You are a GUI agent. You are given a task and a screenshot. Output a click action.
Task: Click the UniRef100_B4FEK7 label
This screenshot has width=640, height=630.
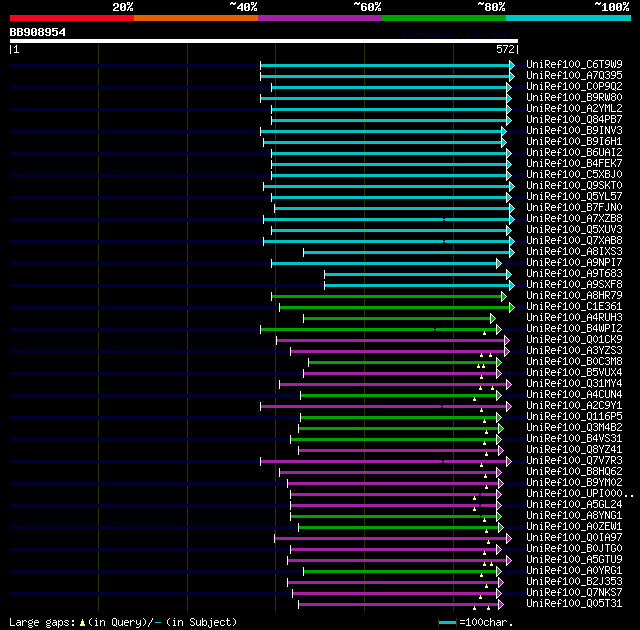[x=574, y=164]
